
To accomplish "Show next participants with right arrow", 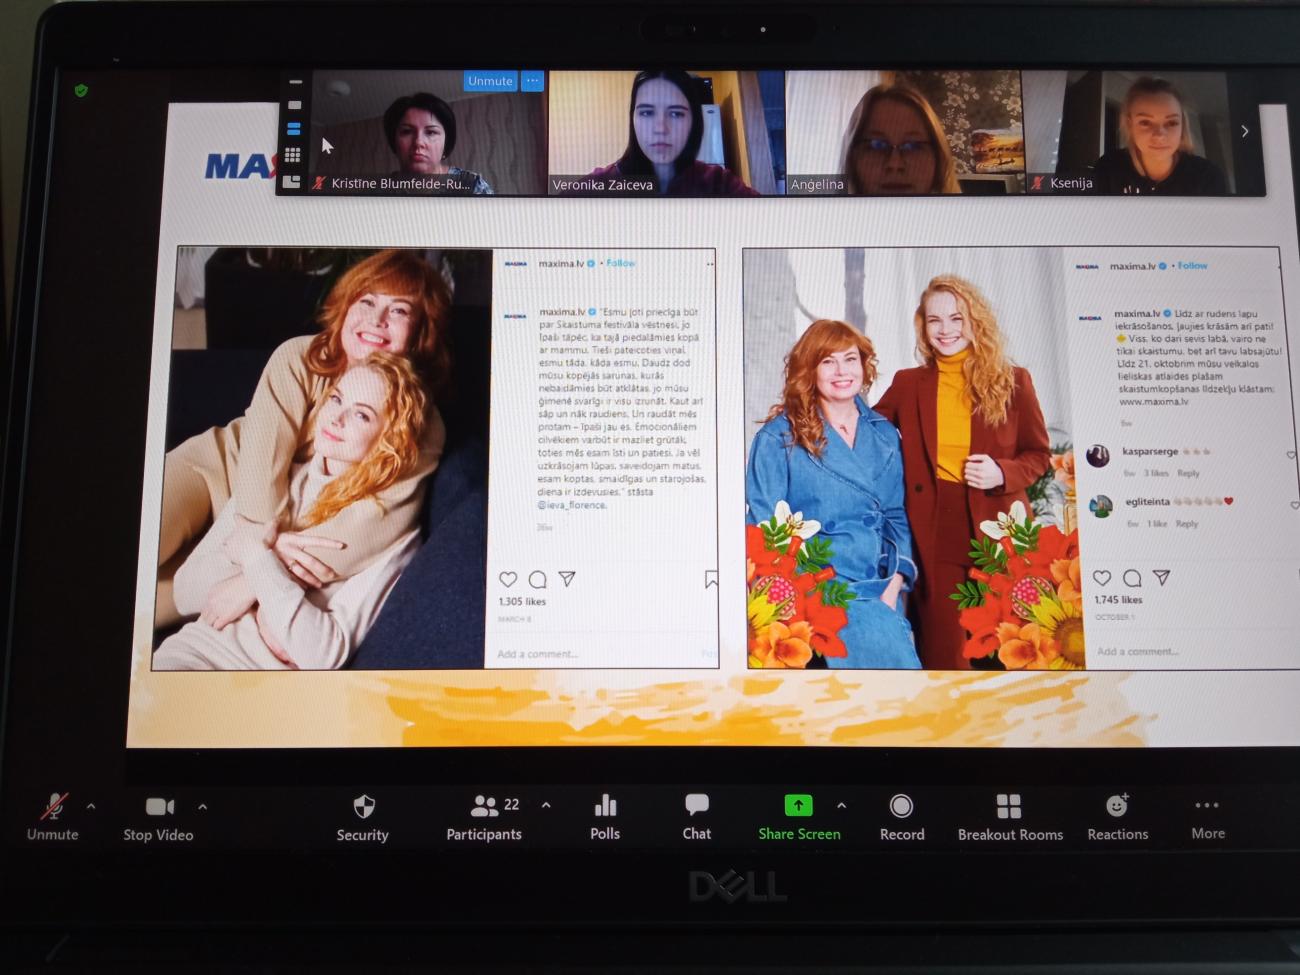I will click(1245, 131).
